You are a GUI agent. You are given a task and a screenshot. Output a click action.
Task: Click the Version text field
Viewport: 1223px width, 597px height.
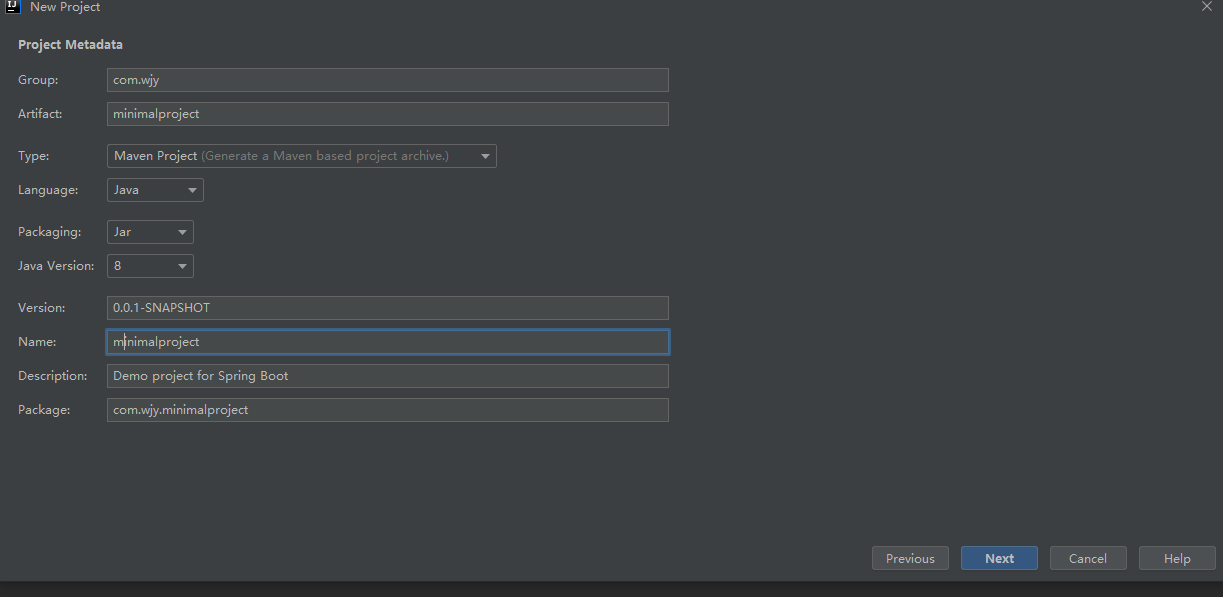pos(387,308)
